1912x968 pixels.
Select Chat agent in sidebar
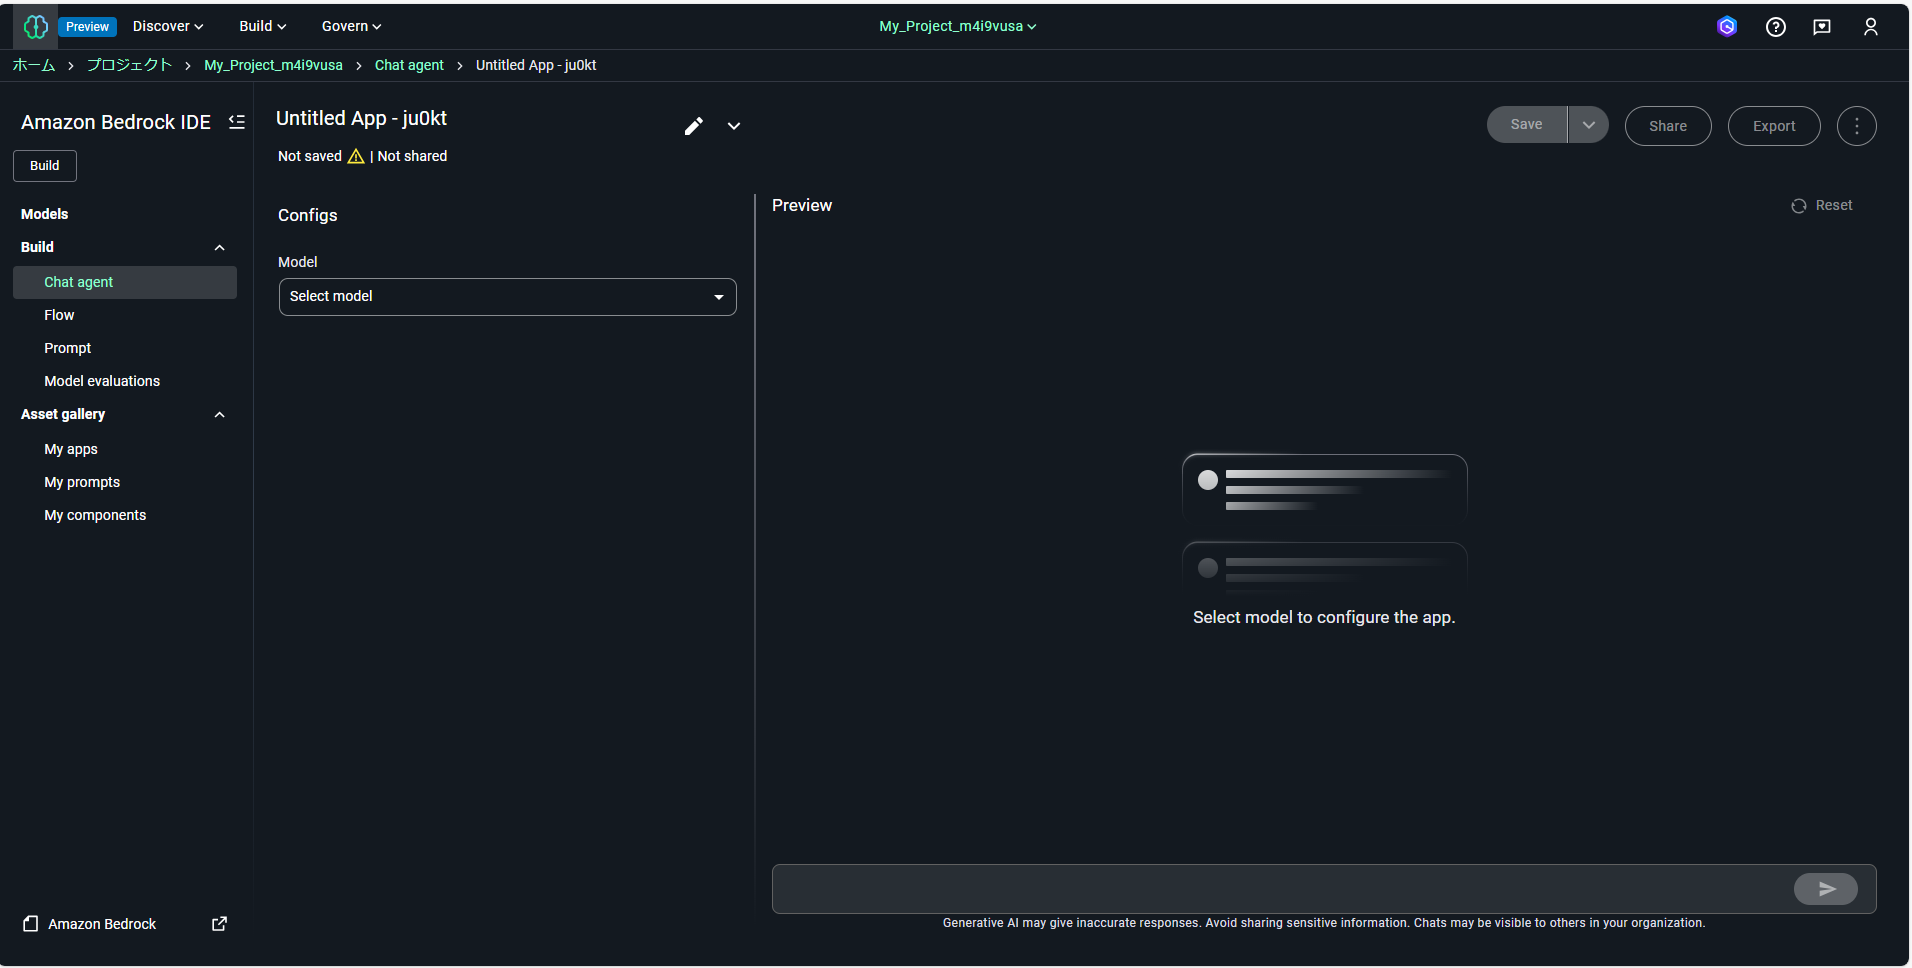[125, 282]
